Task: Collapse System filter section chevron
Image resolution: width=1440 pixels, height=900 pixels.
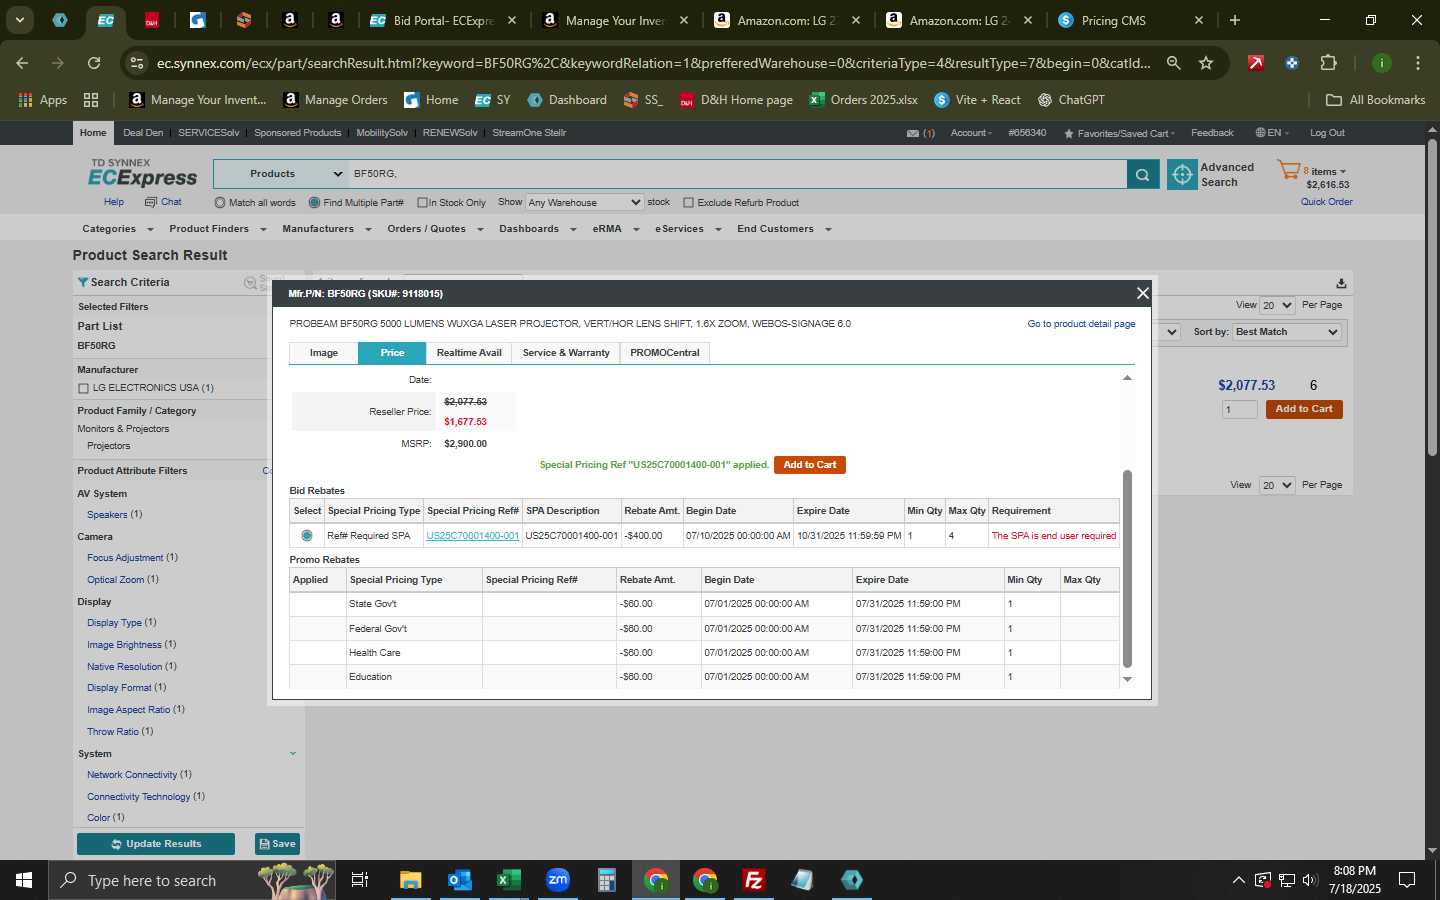Action: click(293, 754)
